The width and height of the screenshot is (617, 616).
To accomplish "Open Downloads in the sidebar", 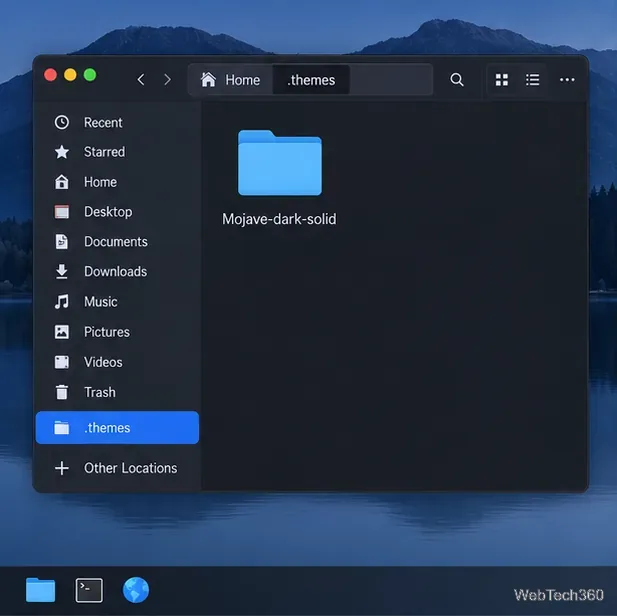I will point(117,272).
